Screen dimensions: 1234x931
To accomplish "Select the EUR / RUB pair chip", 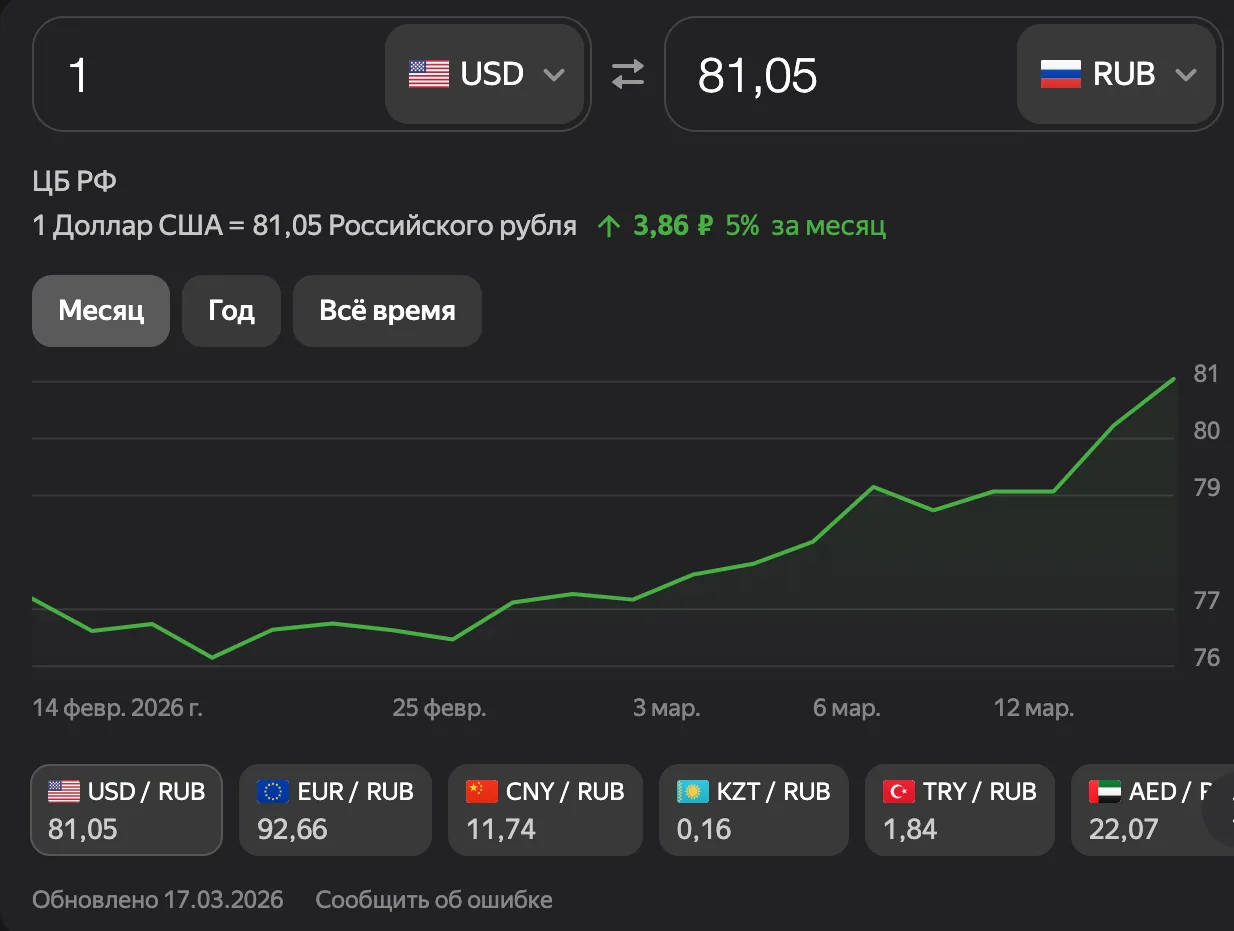I will [x=336, y=810].
